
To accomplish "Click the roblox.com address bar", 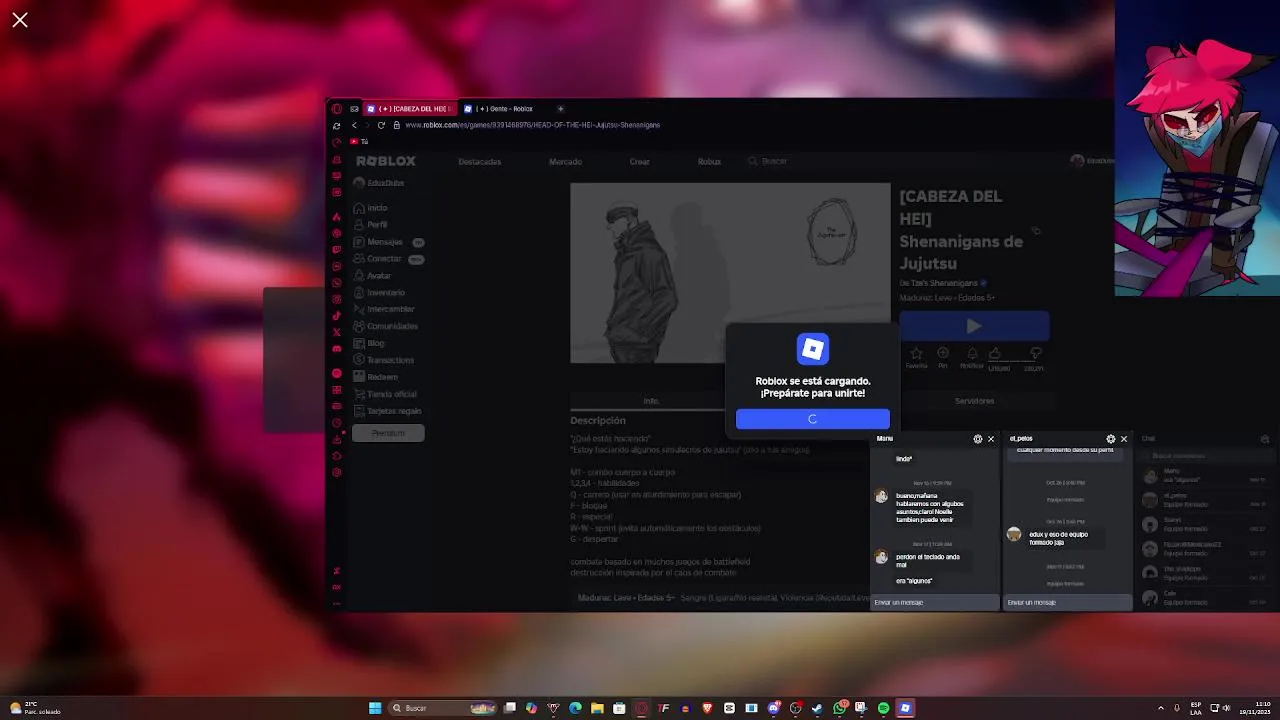I will pyautogui.click(x=532, y=125).
